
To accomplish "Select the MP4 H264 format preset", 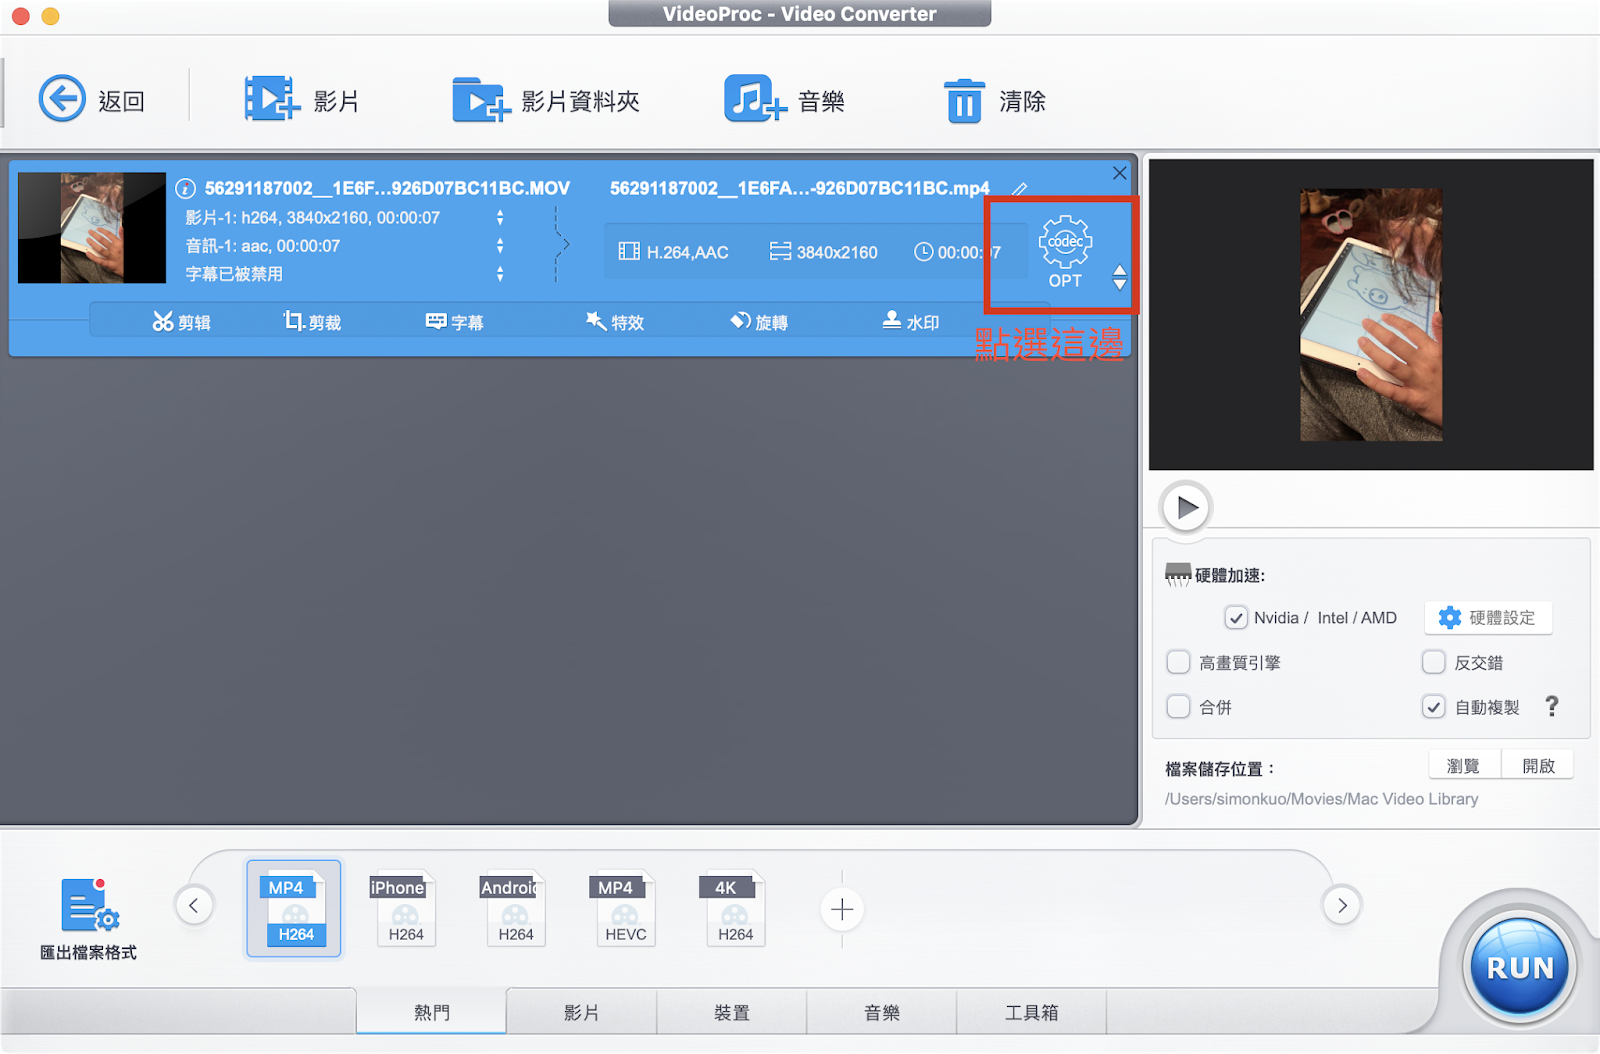I will pyautogui.click(x=294, y=908).
